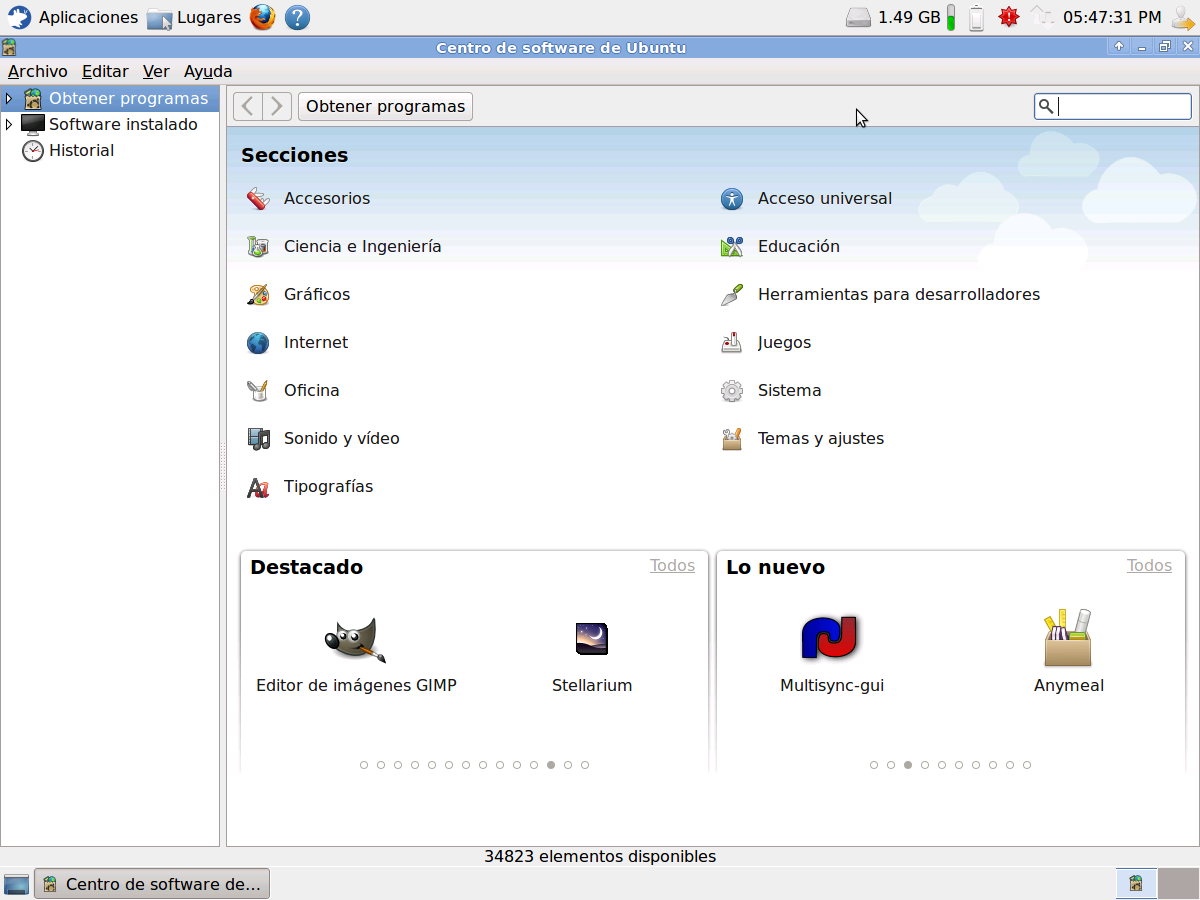Screen dimensions: 1200x900
Task: Click the Ciencia e Ingeniería icon
Action: pyautogui.click(x=258, y=246)
